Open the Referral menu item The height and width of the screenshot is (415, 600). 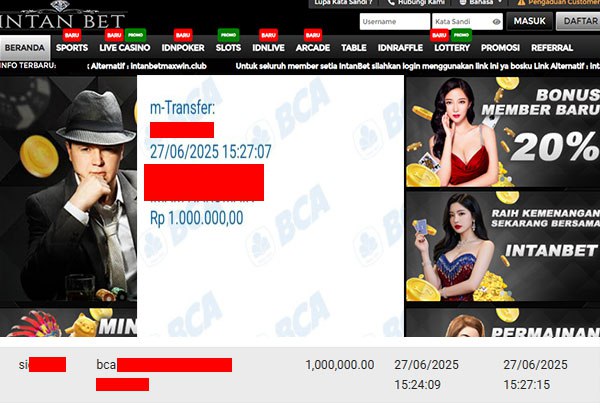552,48
